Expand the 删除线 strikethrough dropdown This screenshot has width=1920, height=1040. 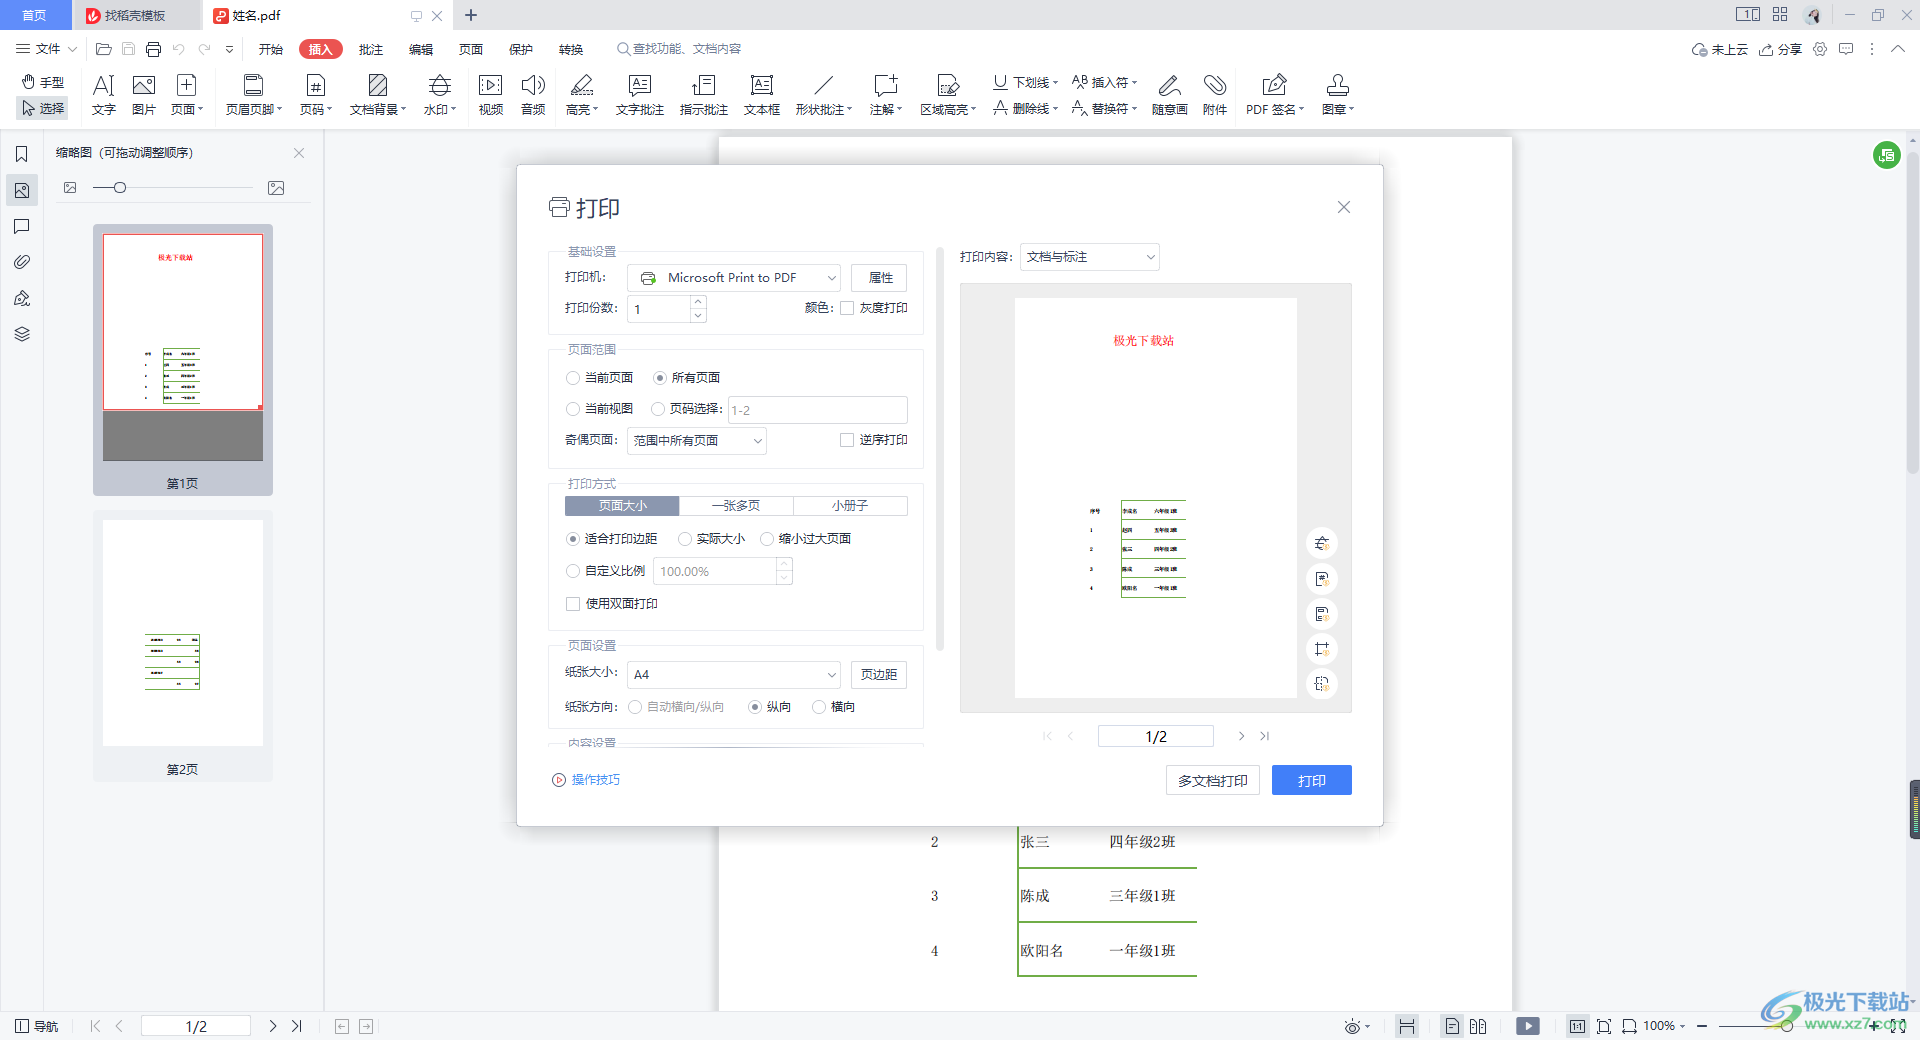coord(1055,109)
